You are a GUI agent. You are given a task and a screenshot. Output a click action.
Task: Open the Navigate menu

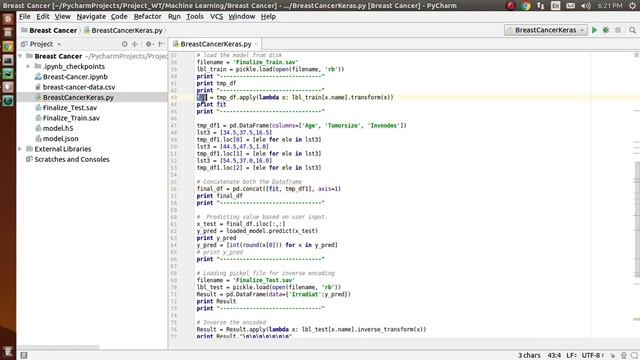point(91,17)
